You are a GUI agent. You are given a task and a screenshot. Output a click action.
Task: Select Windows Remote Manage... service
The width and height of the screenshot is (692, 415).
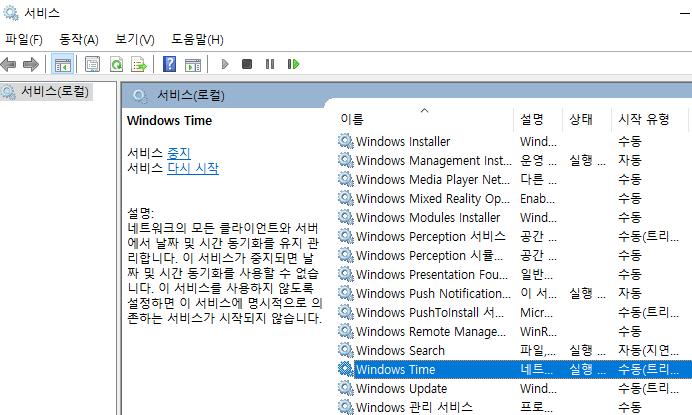(x=515, y=332)
